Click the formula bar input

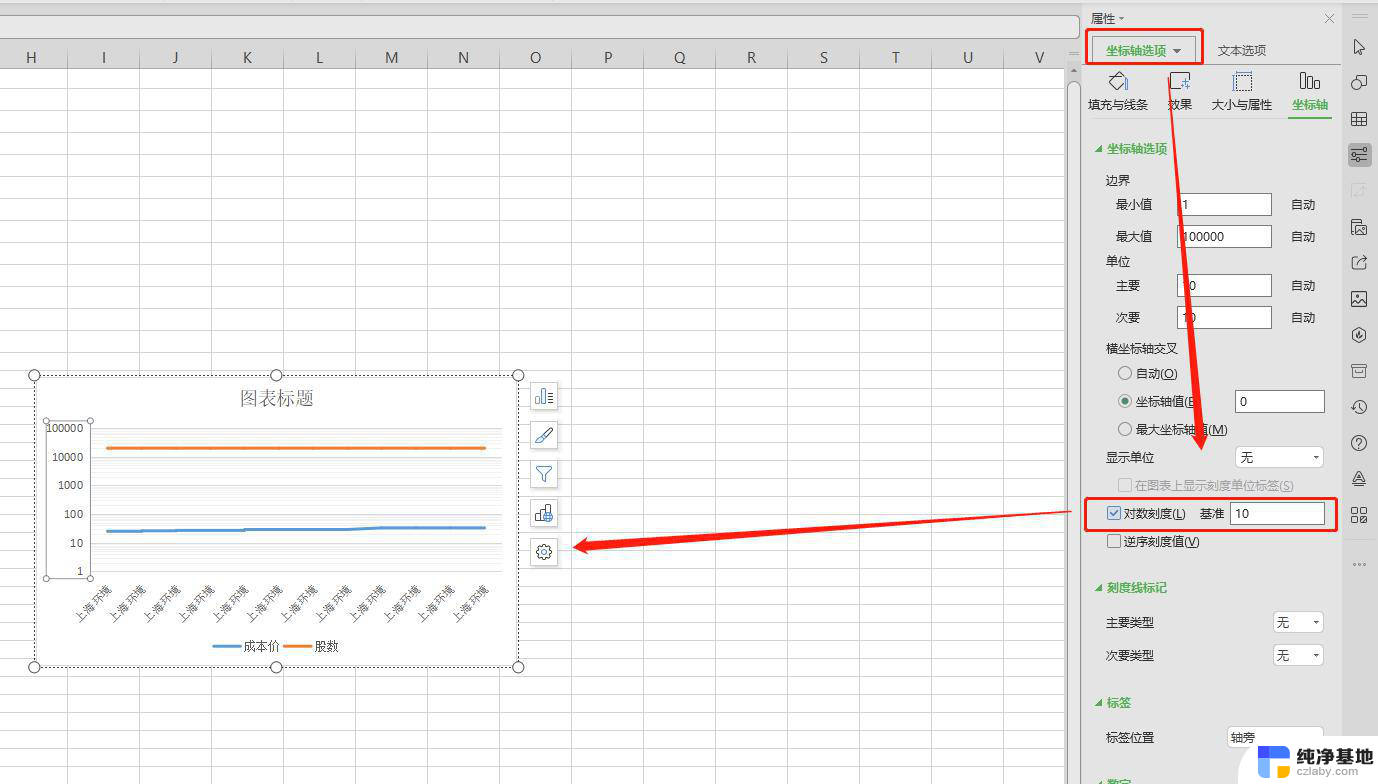coord(540,27)
